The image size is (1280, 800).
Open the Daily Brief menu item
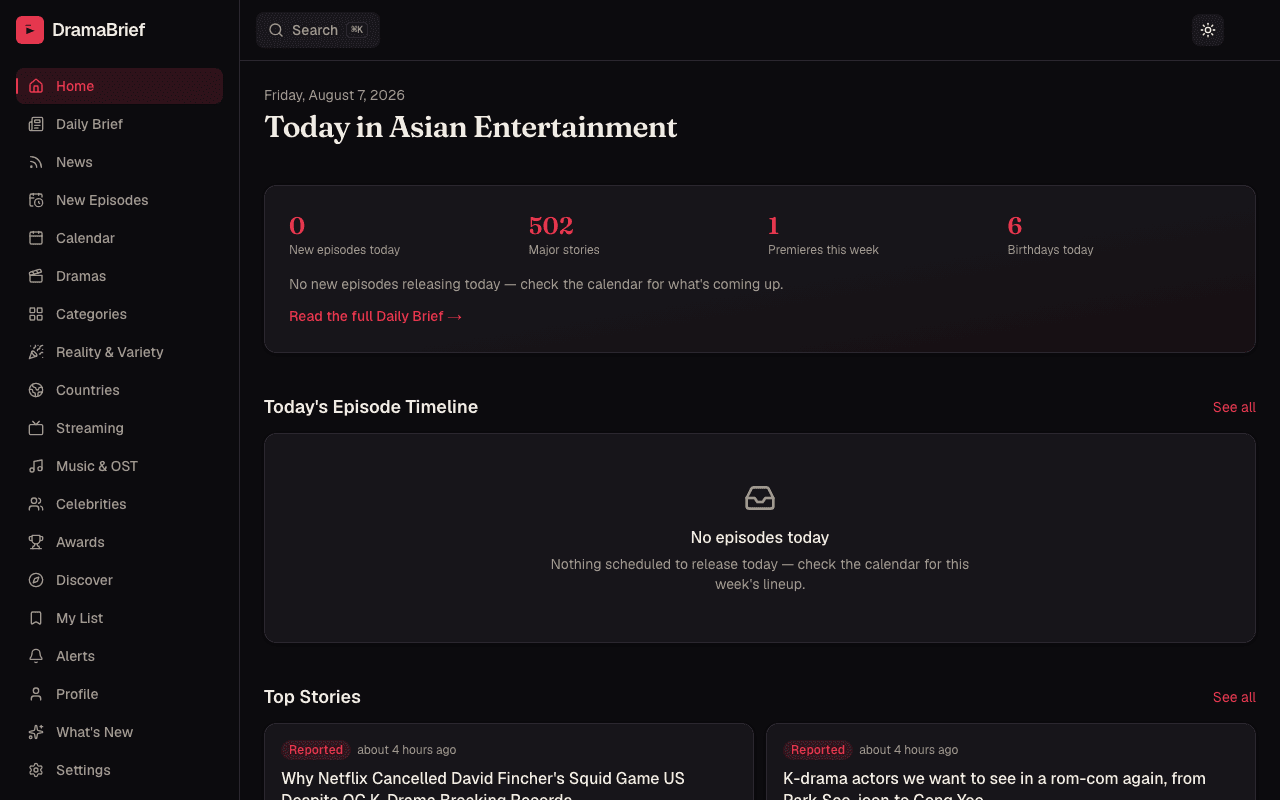pyautogui.click(x=119, y=124)
